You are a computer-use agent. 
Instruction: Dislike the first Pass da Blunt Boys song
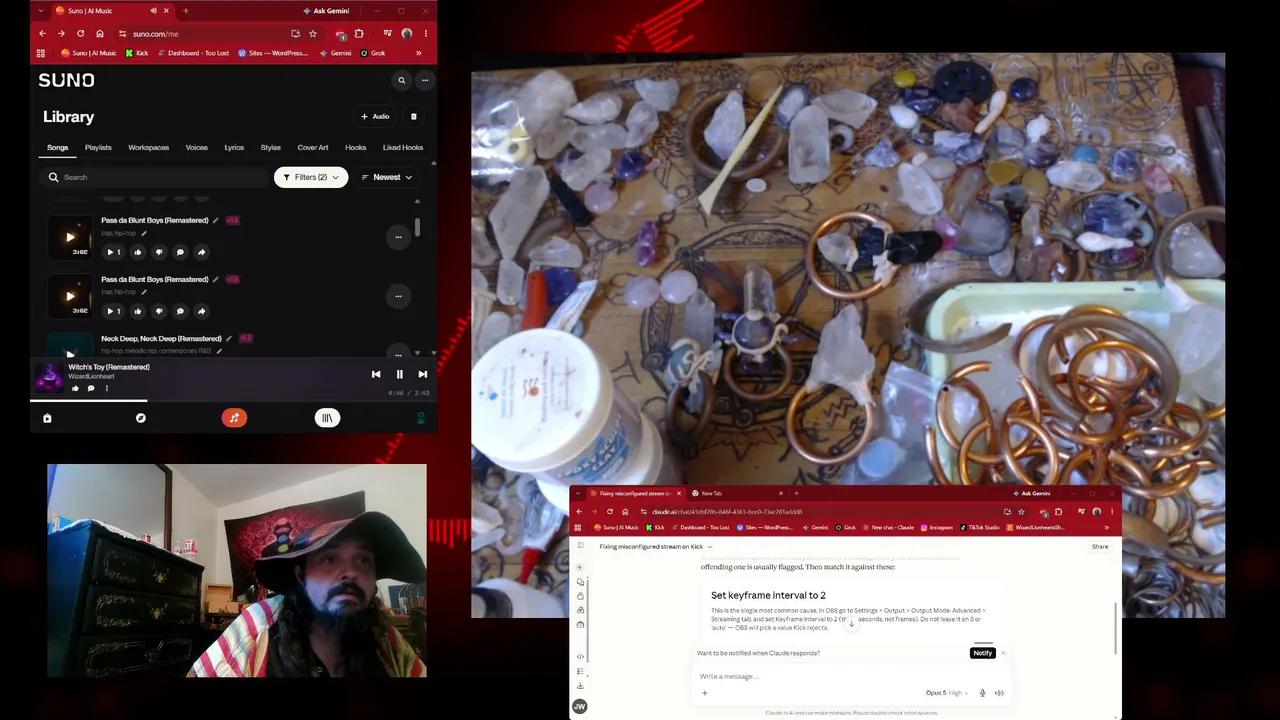pyautogui.click(x=159, y=252)
